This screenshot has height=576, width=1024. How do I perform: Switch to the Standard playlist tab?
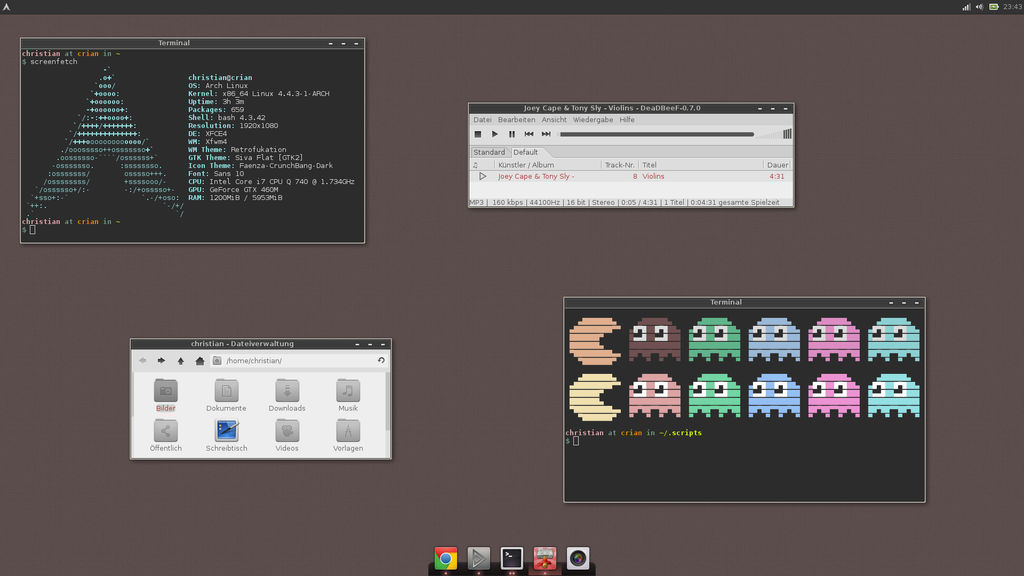click(x=489, y=152)
